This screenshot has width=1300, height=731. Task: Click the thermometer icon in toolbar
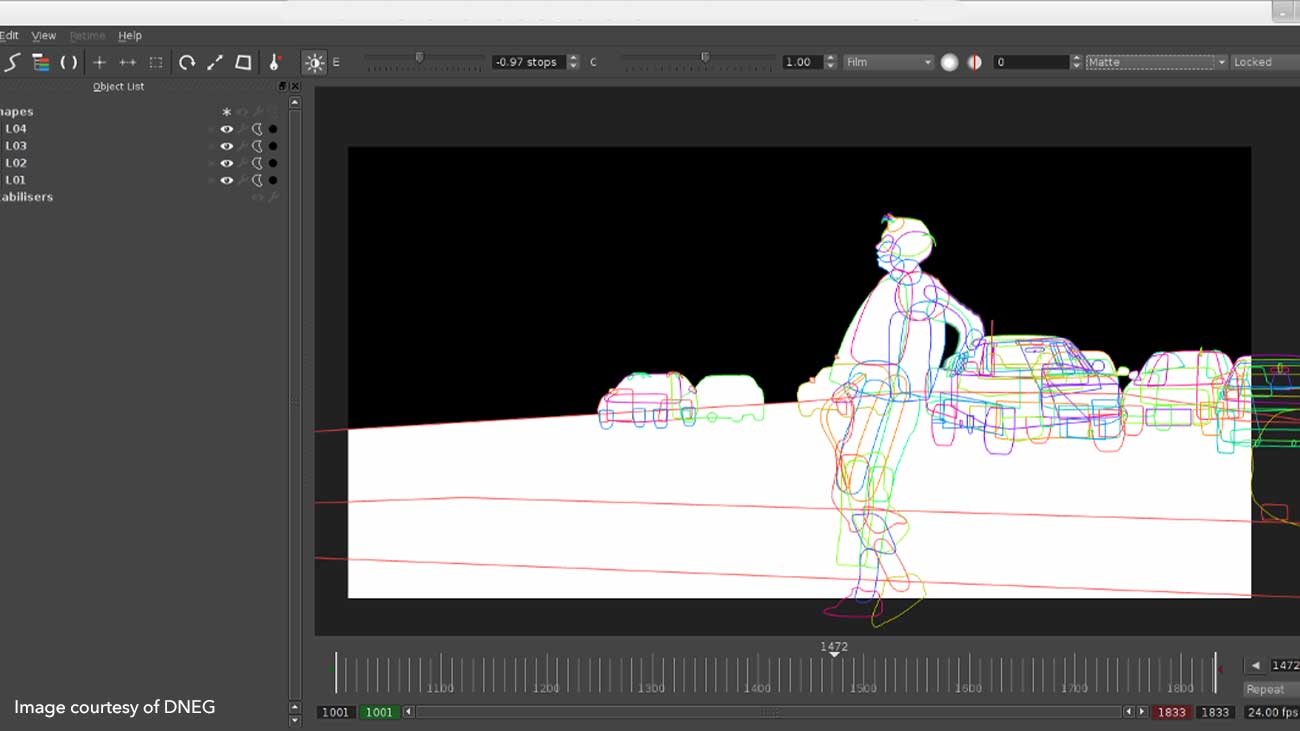(274, 62)
